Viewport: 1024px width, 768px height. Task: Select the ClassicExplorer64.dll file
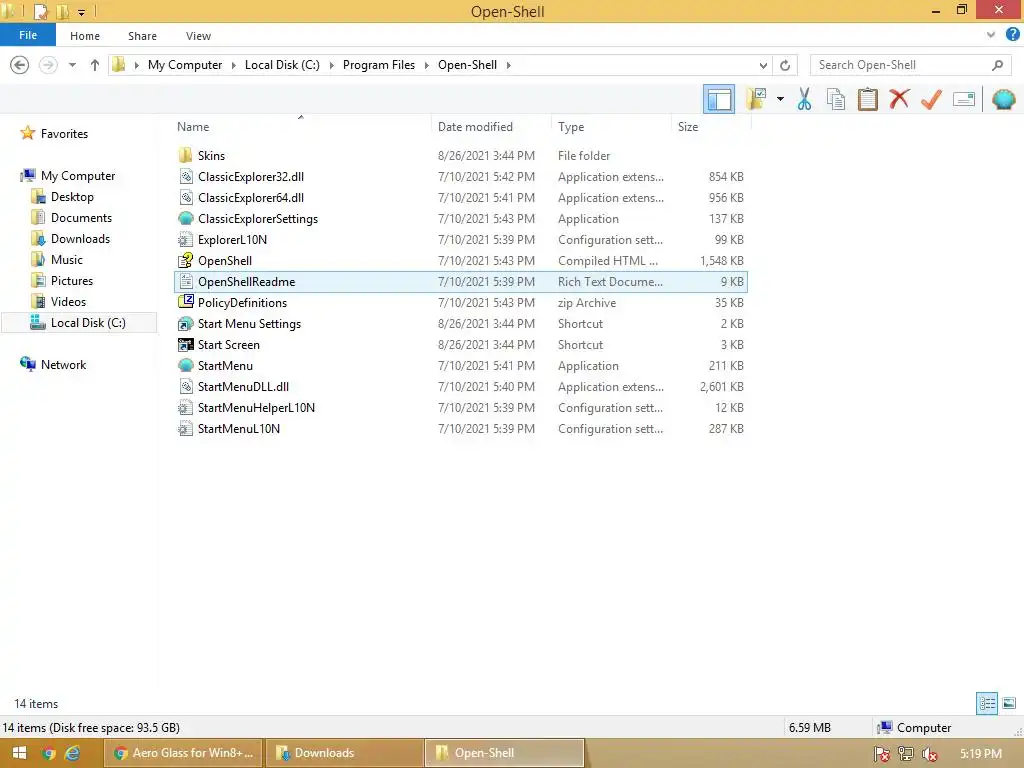[460, 197]
